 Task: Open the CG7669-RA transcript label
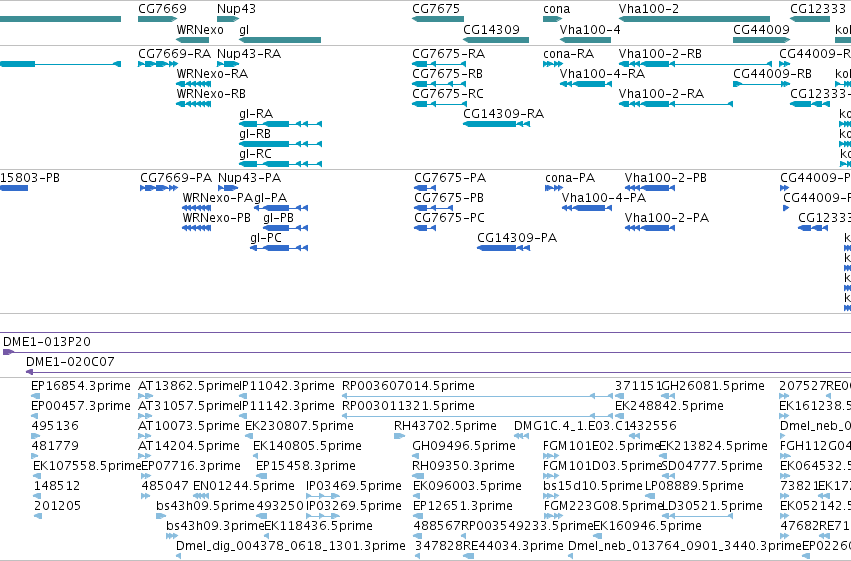coord(174,54)
